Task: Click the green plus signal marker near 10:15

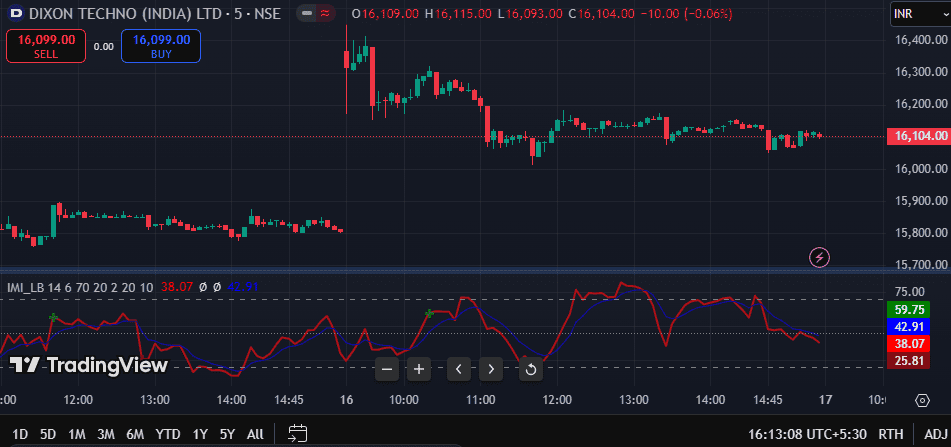Action: tap(429, 313)
